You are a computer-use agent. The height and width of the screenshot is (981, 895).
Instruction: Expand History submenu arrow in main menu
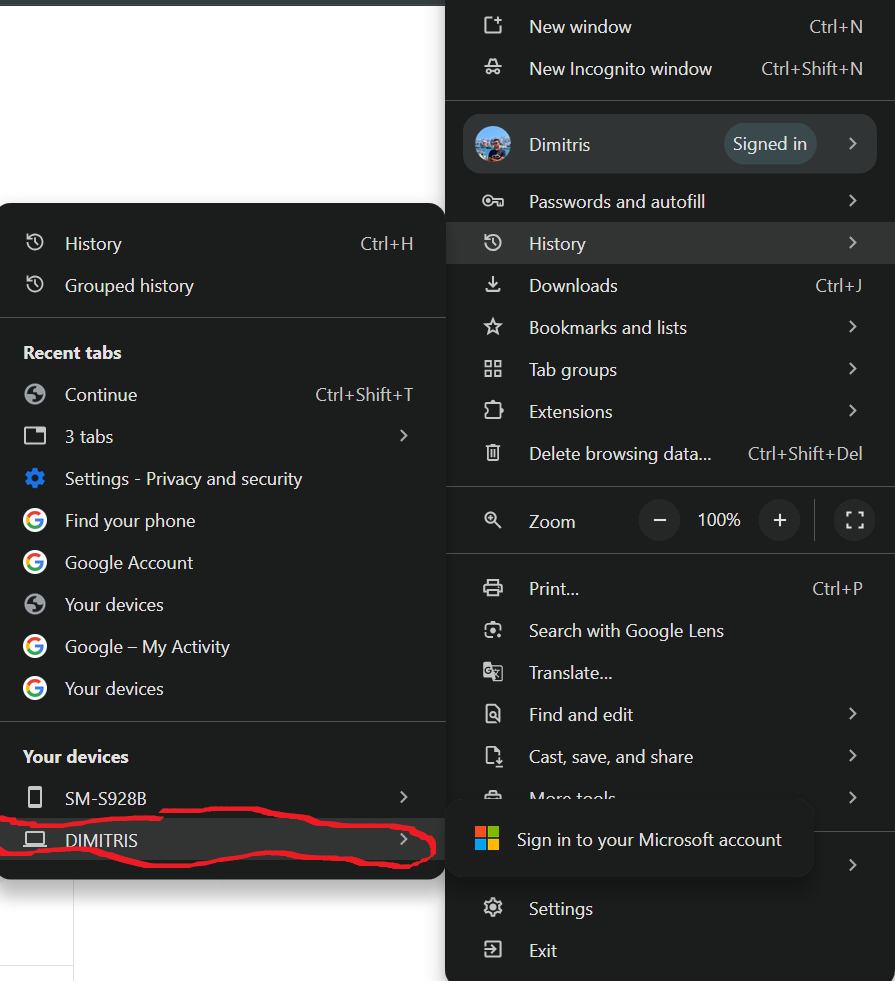click(x=852, y=243)
